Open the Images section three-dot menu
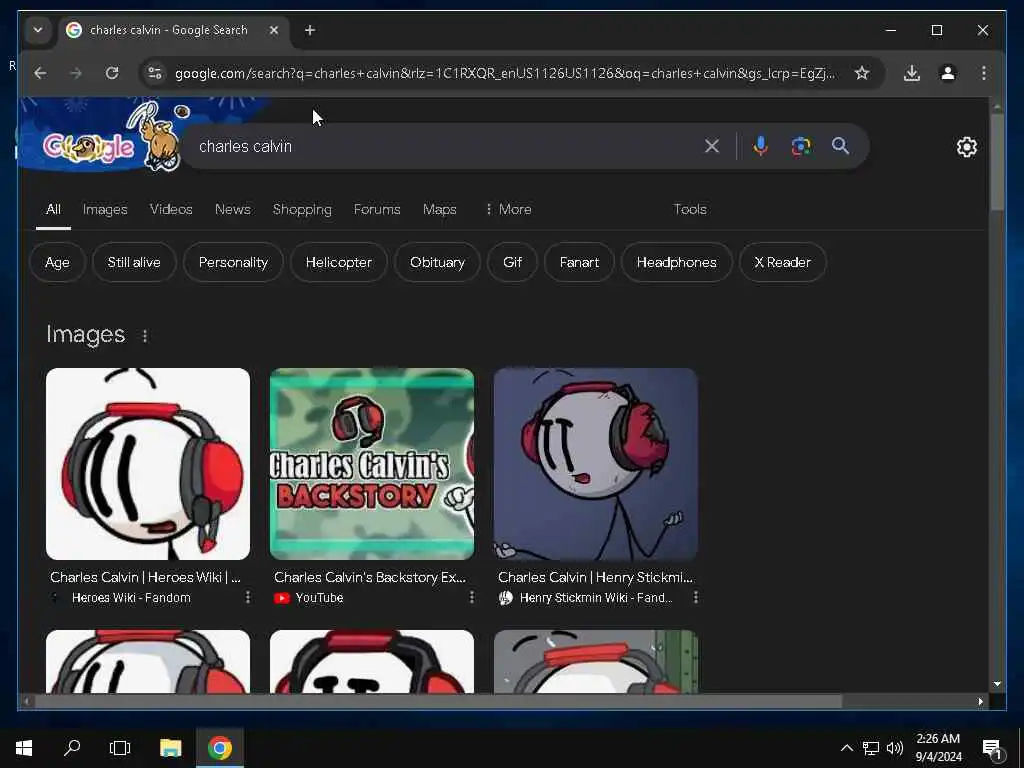 pyautogui.click(x=145, y=336)
